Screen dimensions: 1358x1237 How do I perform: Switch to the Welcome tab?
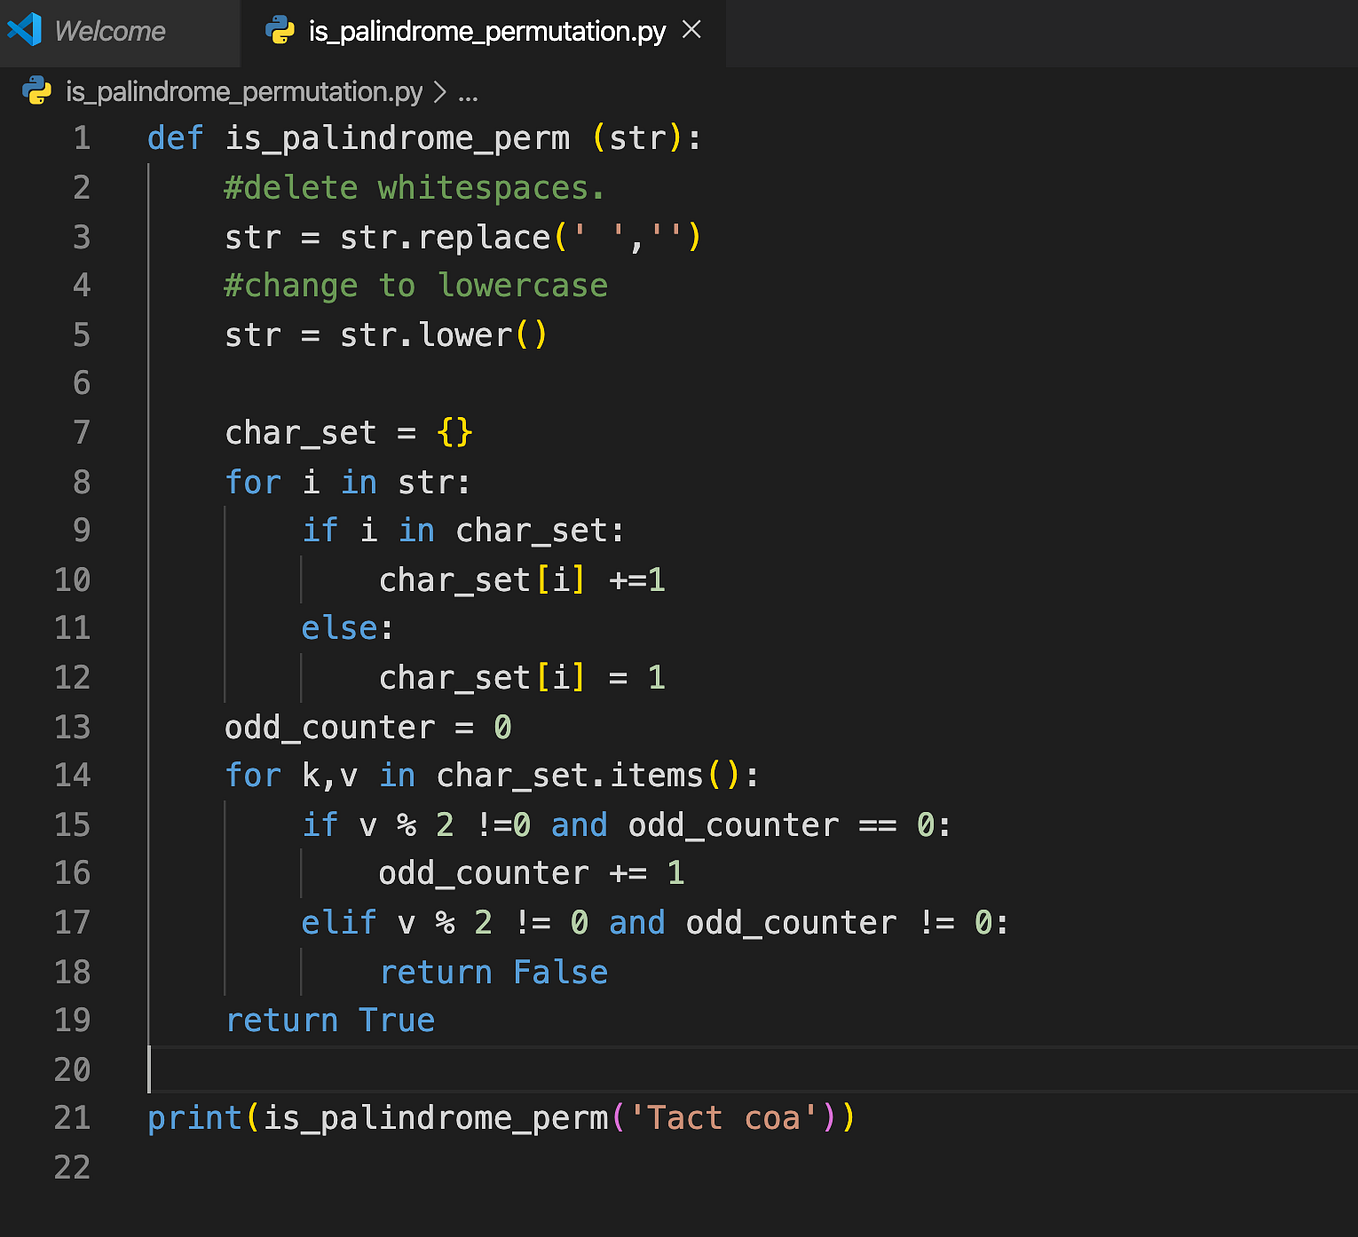pyautogui.click(x=110, y=31)
